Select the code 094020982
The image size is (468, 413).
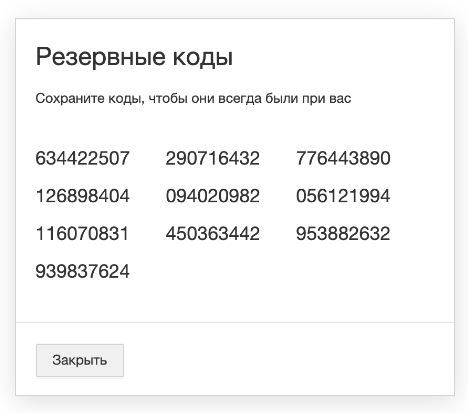[213, 196]
